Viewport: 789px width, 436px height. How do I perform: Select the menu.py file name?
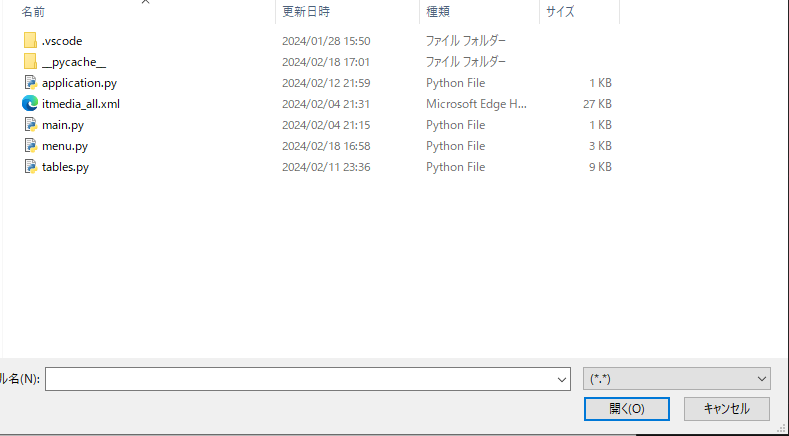[65, 146]
